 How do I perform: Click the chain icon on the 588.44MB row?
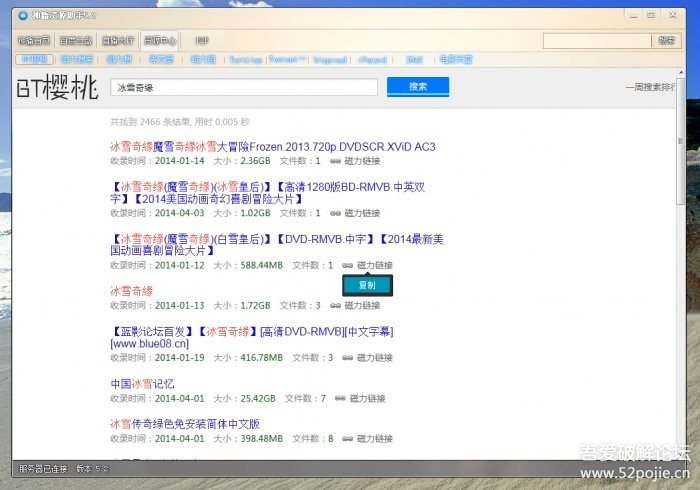coord(347,266)
